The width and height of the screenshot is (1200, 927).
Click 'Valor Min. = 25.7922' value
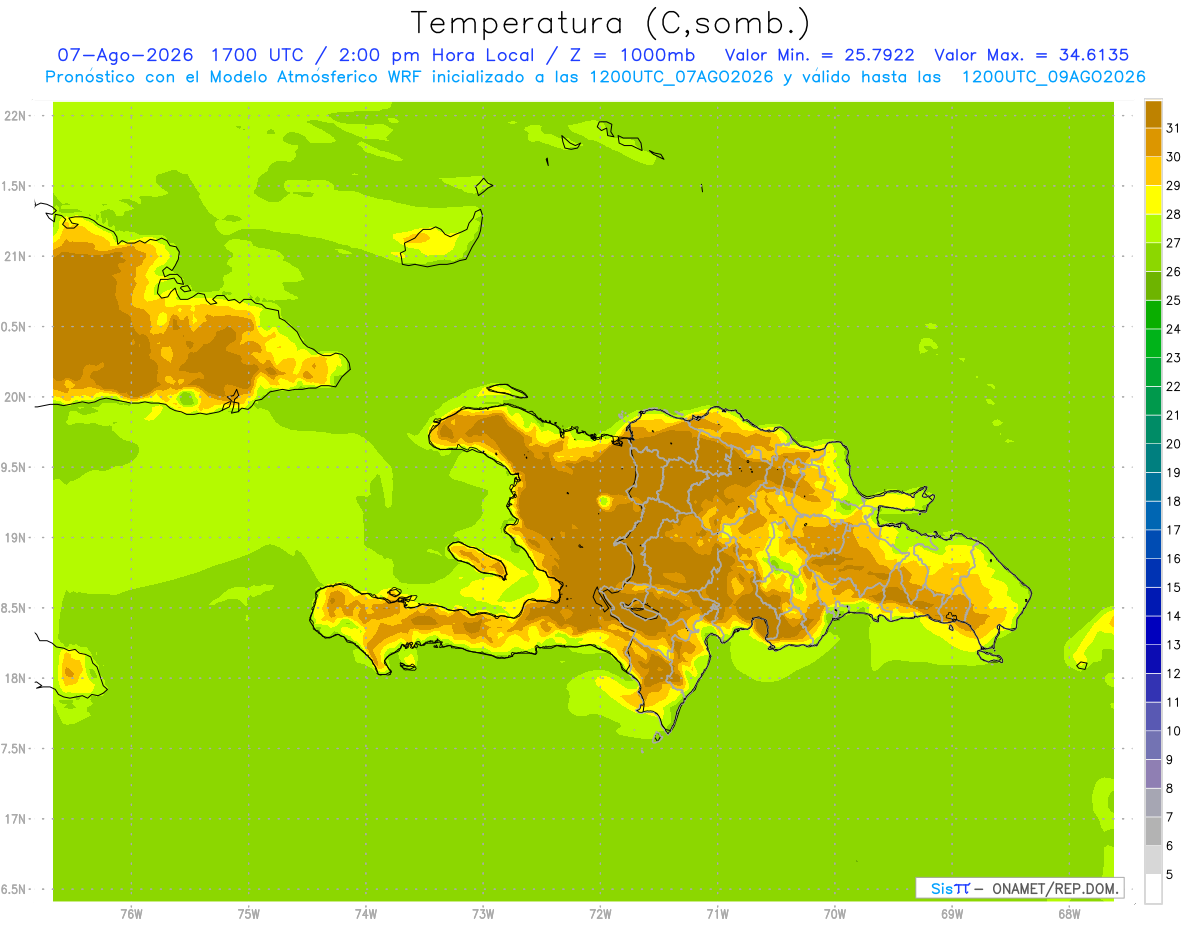pos(819,55)
